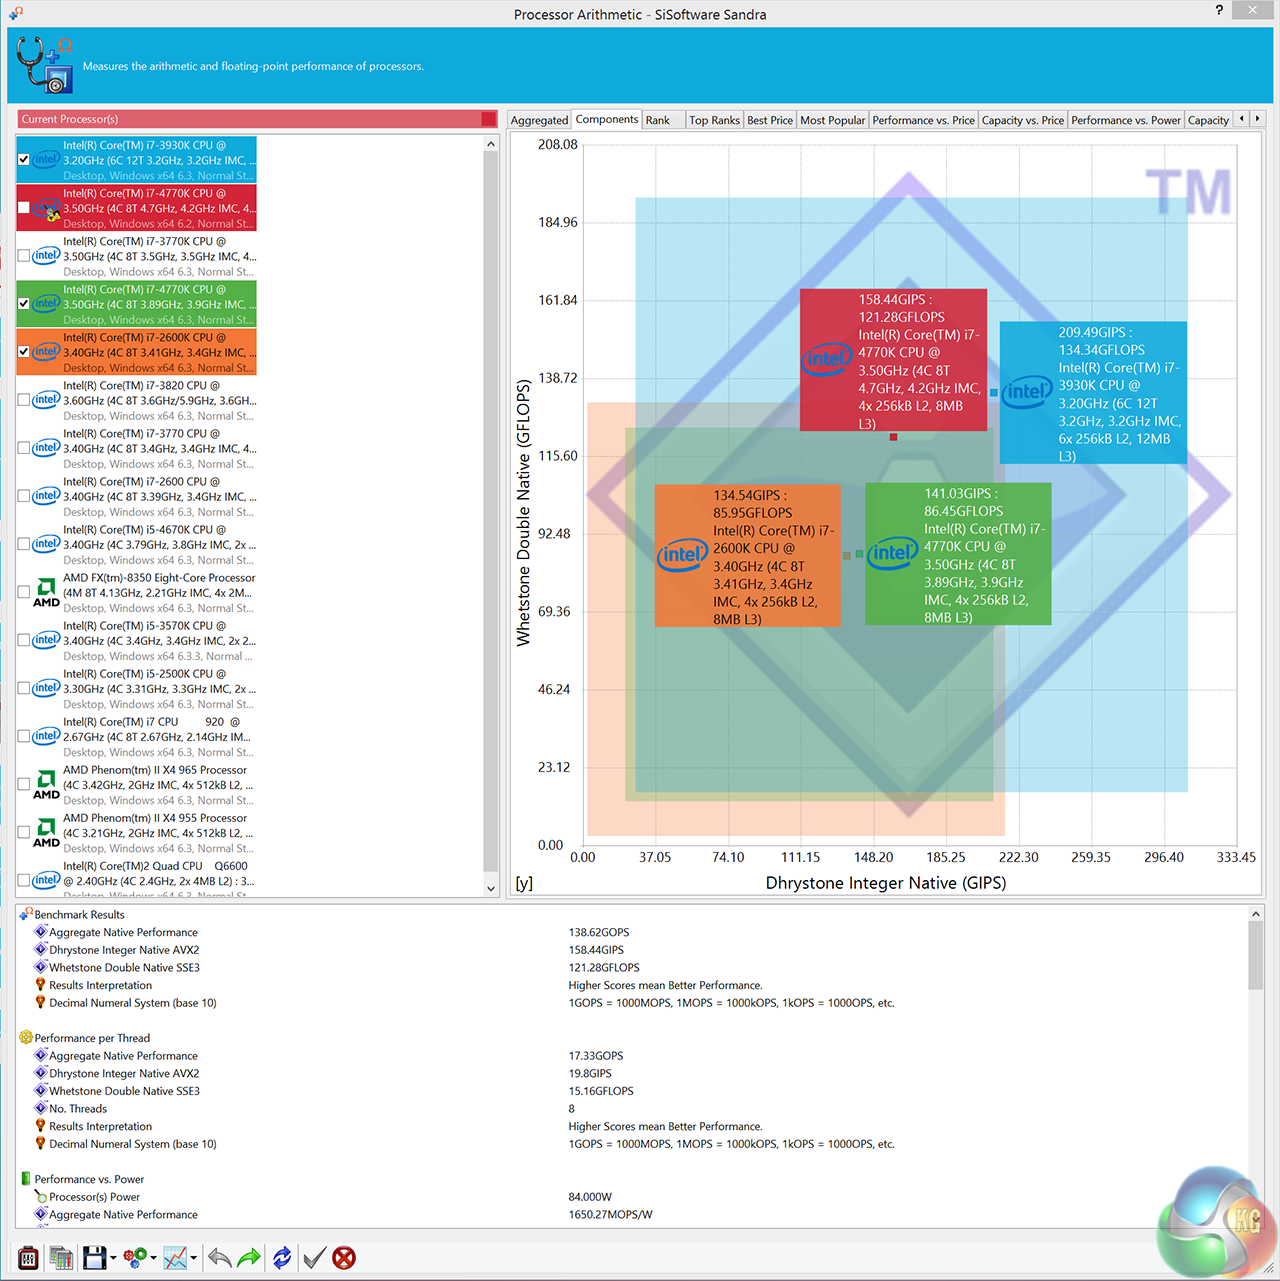Open the gears icon dropdown arrow

153,1258
